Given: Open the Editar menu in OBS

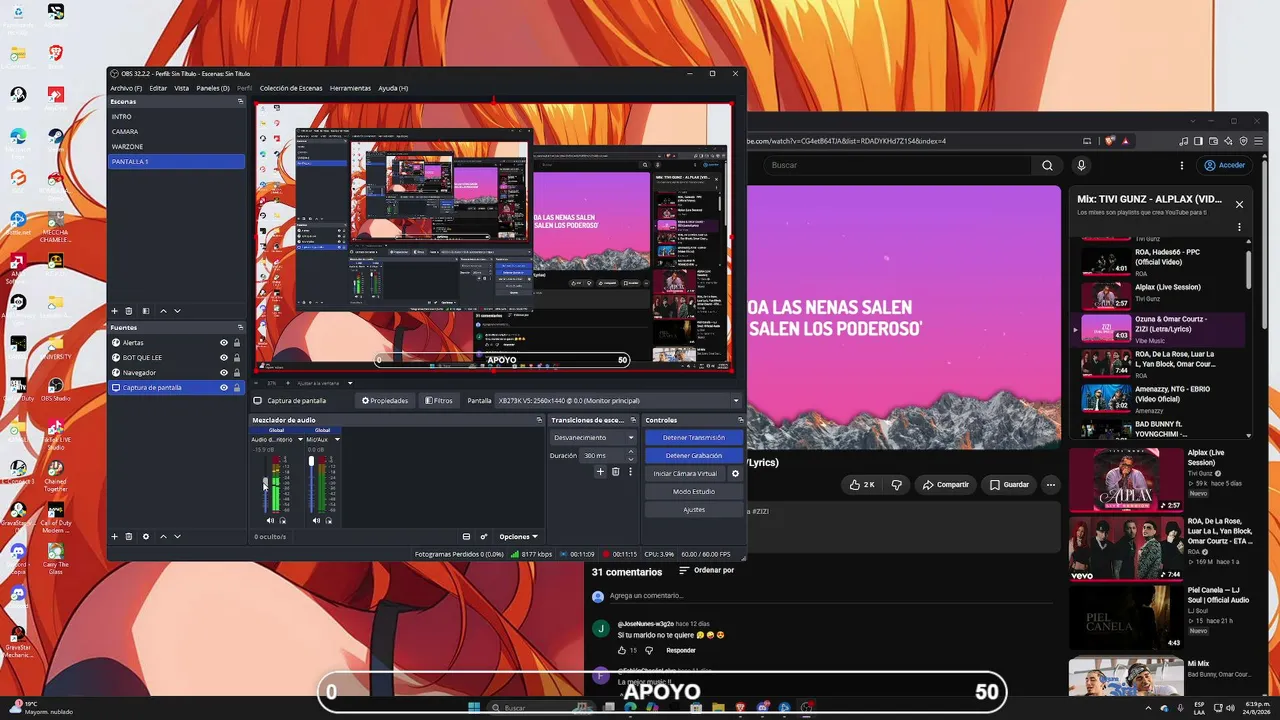Looking at the screenshot, I should [158, 88].
